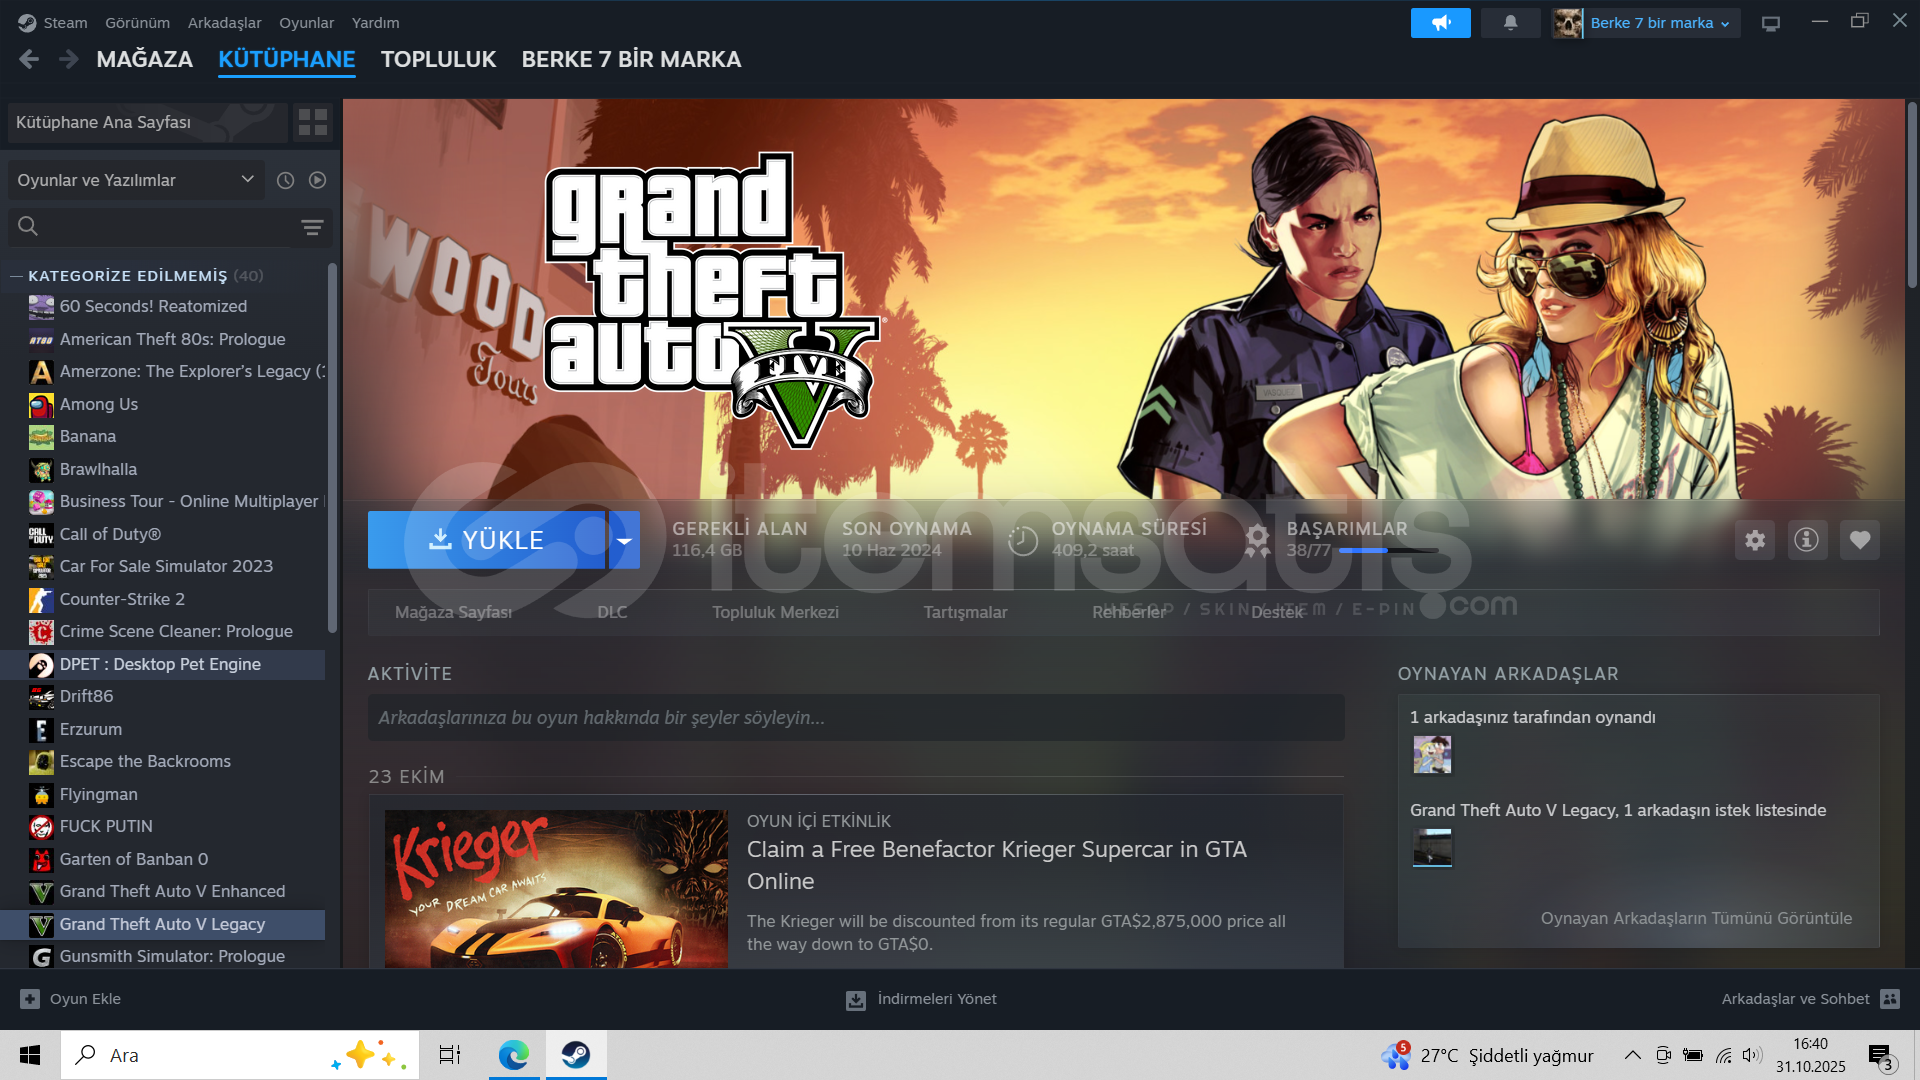Favorite GTA V with the heart icon

[x=1860, y=540]
